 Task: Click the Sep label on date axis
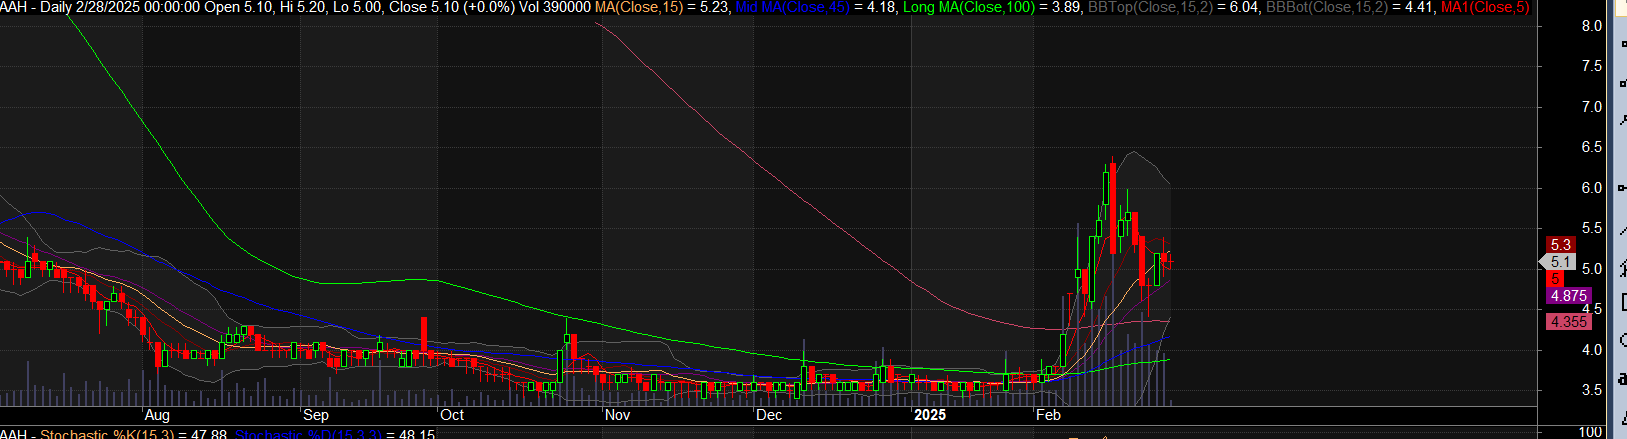pos(315,415)
